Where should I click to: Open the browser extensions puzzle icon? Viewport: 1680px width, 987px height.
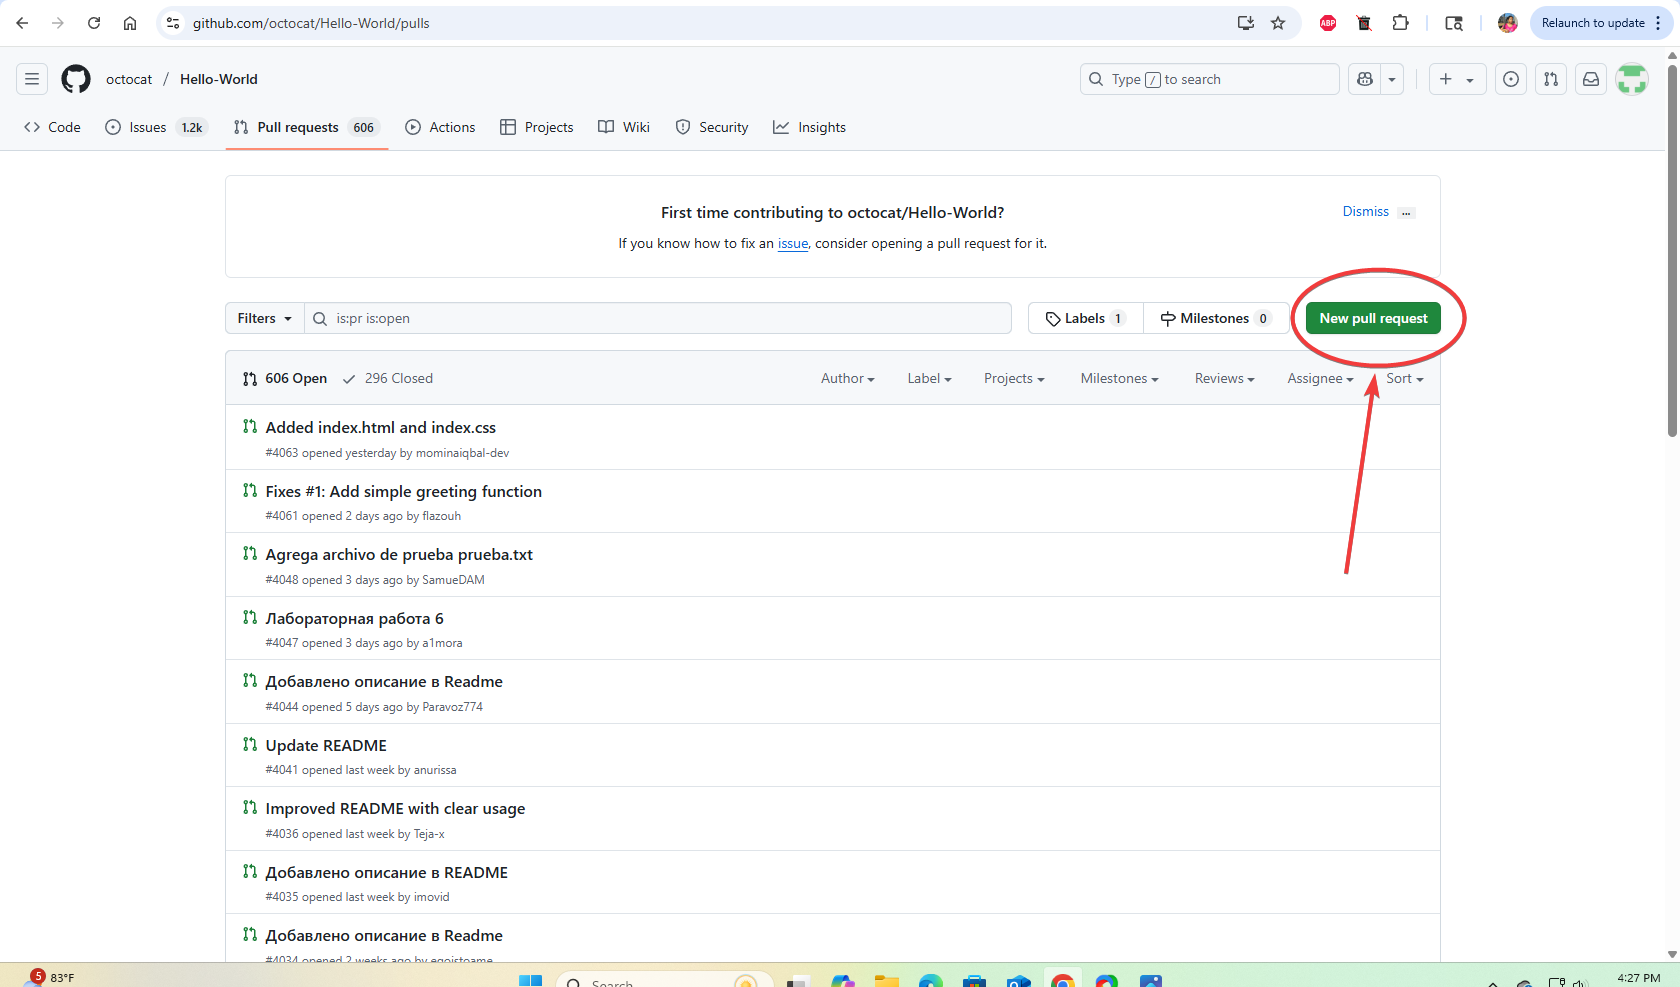(1401, 23)
